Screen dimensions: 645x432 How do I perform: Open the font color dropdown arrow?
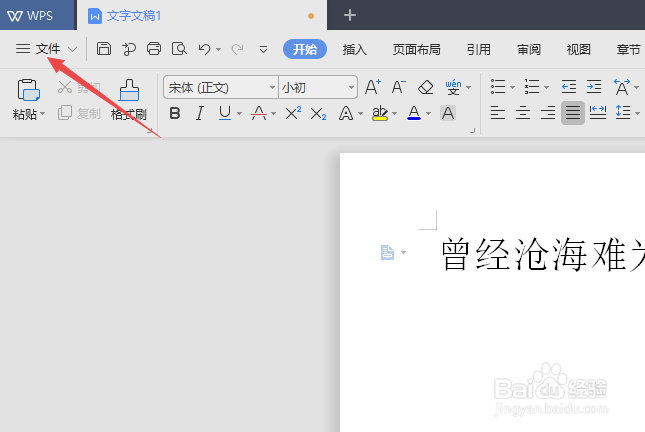click(428, 114)
